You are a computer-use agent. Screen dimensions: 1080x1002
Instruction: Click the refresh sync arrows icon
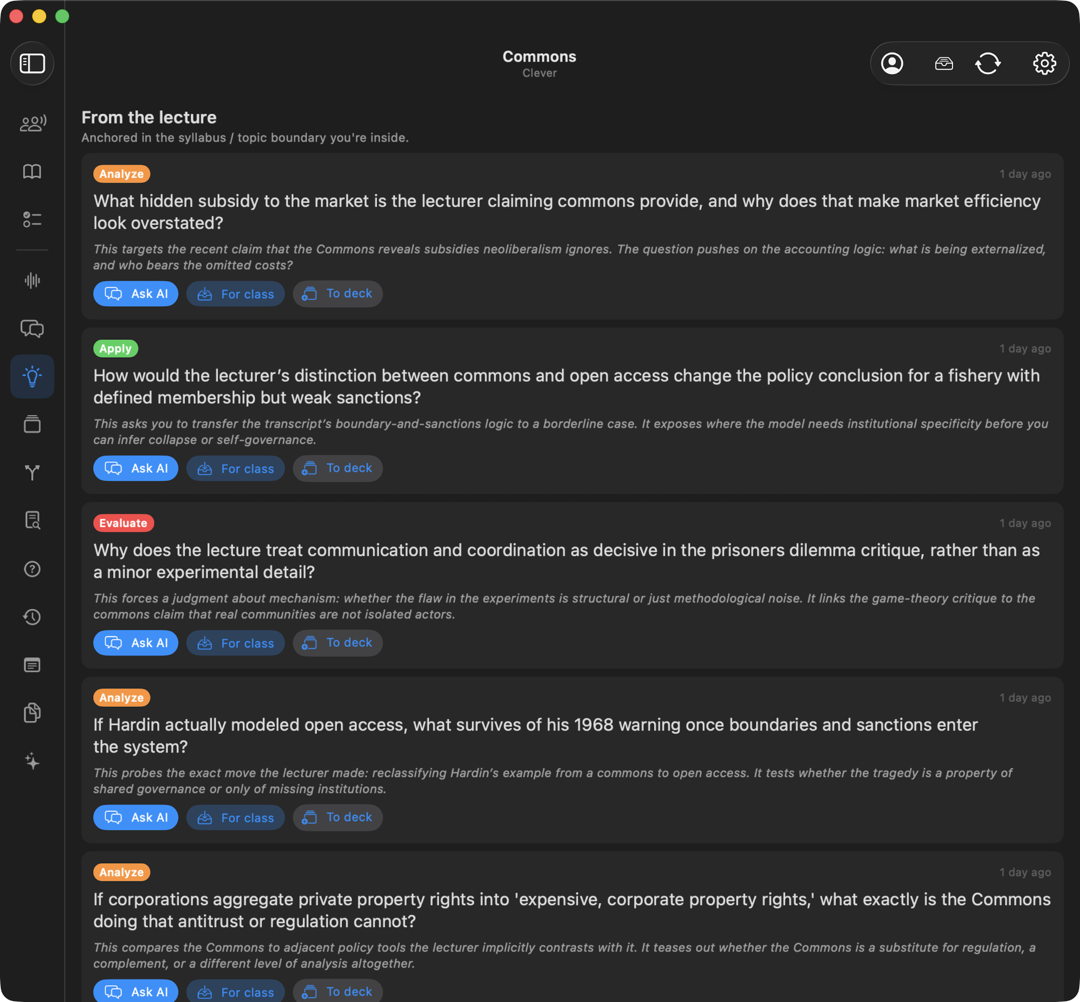(988, 63)
